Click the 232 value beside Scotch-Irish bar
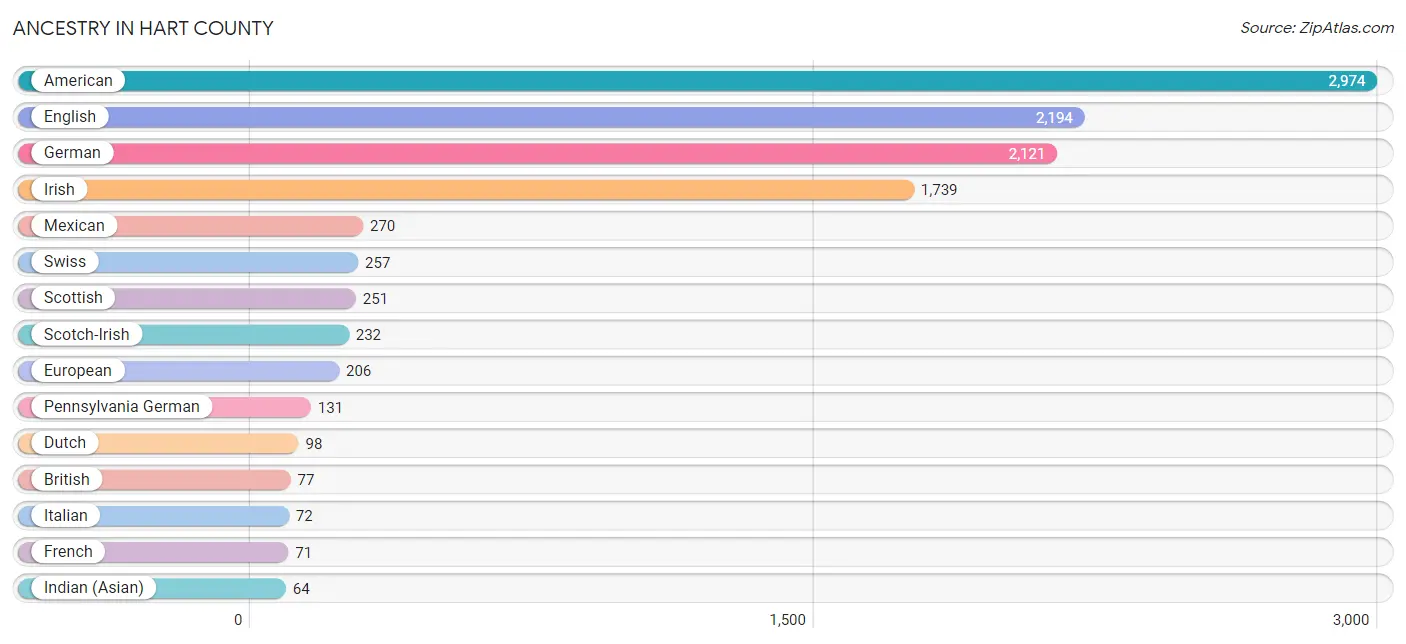The width and height of the screenshot is (1406, 644). [x=368, y=335]
